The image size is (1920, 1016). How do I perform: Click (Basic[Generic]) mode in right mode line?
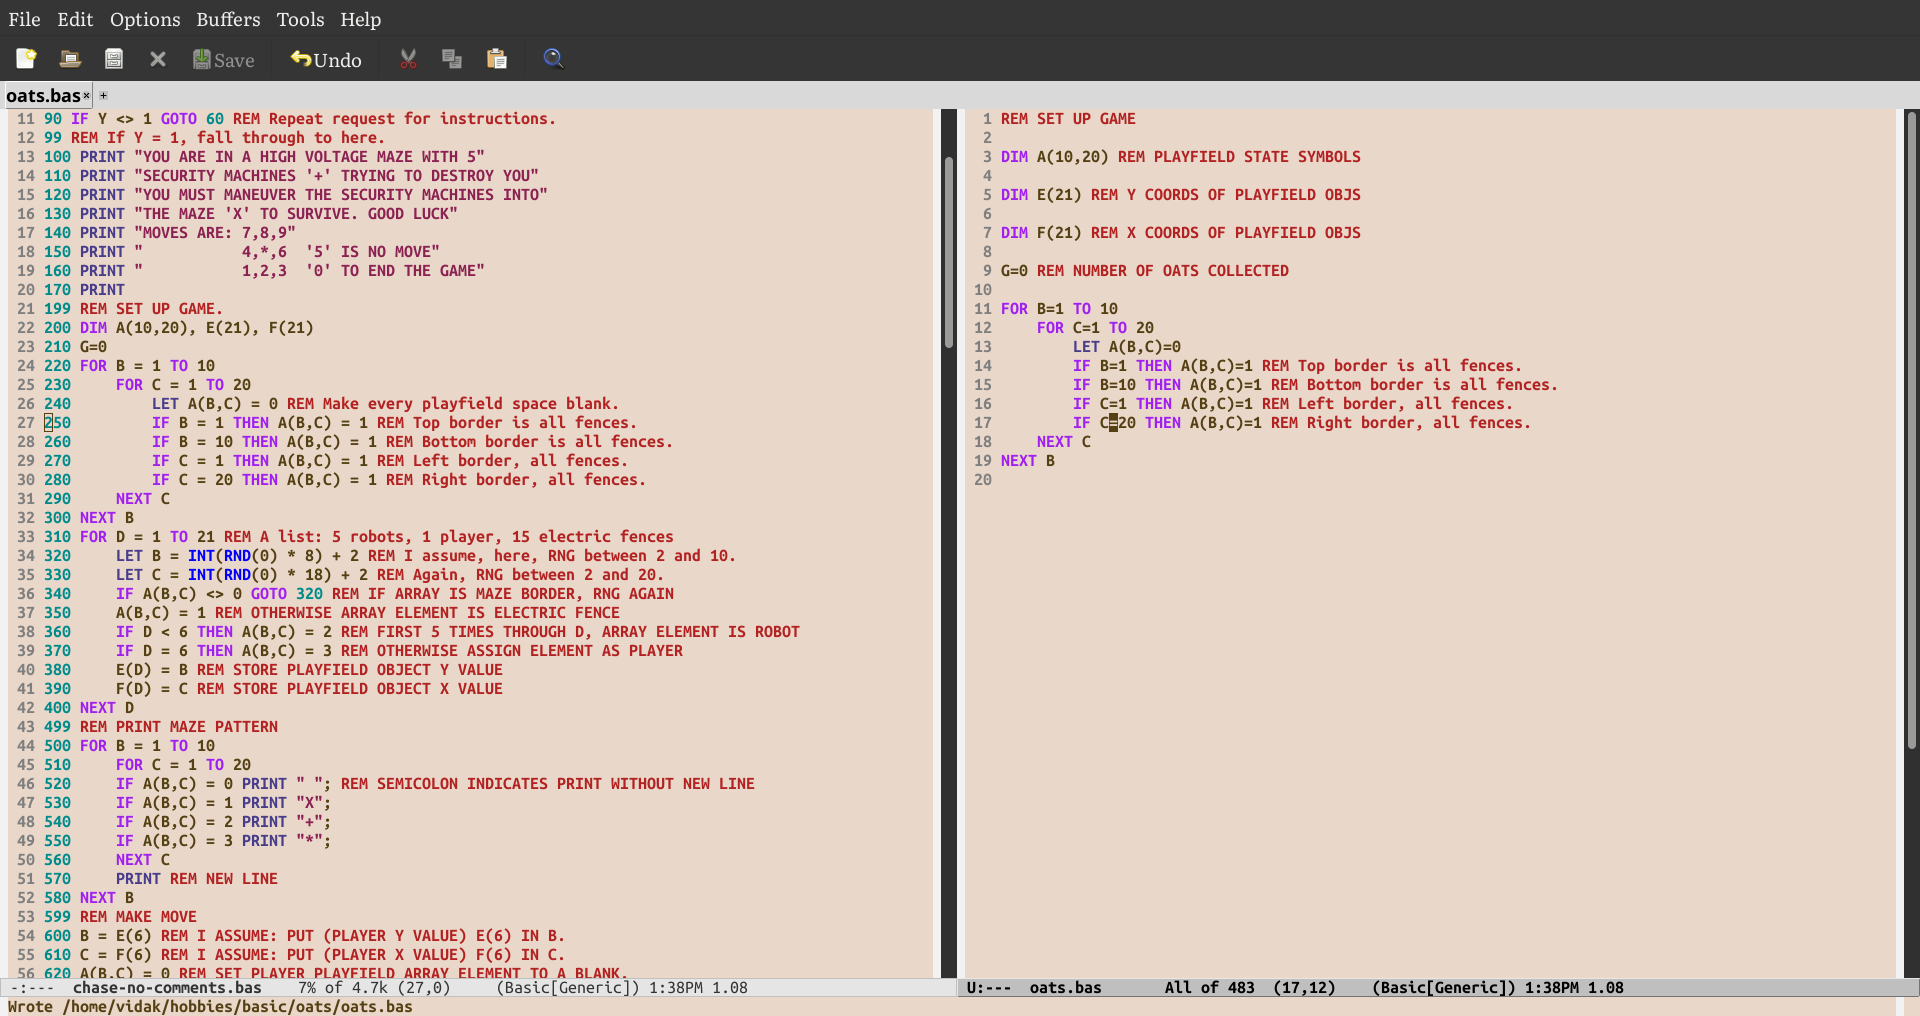point(1444,988)
